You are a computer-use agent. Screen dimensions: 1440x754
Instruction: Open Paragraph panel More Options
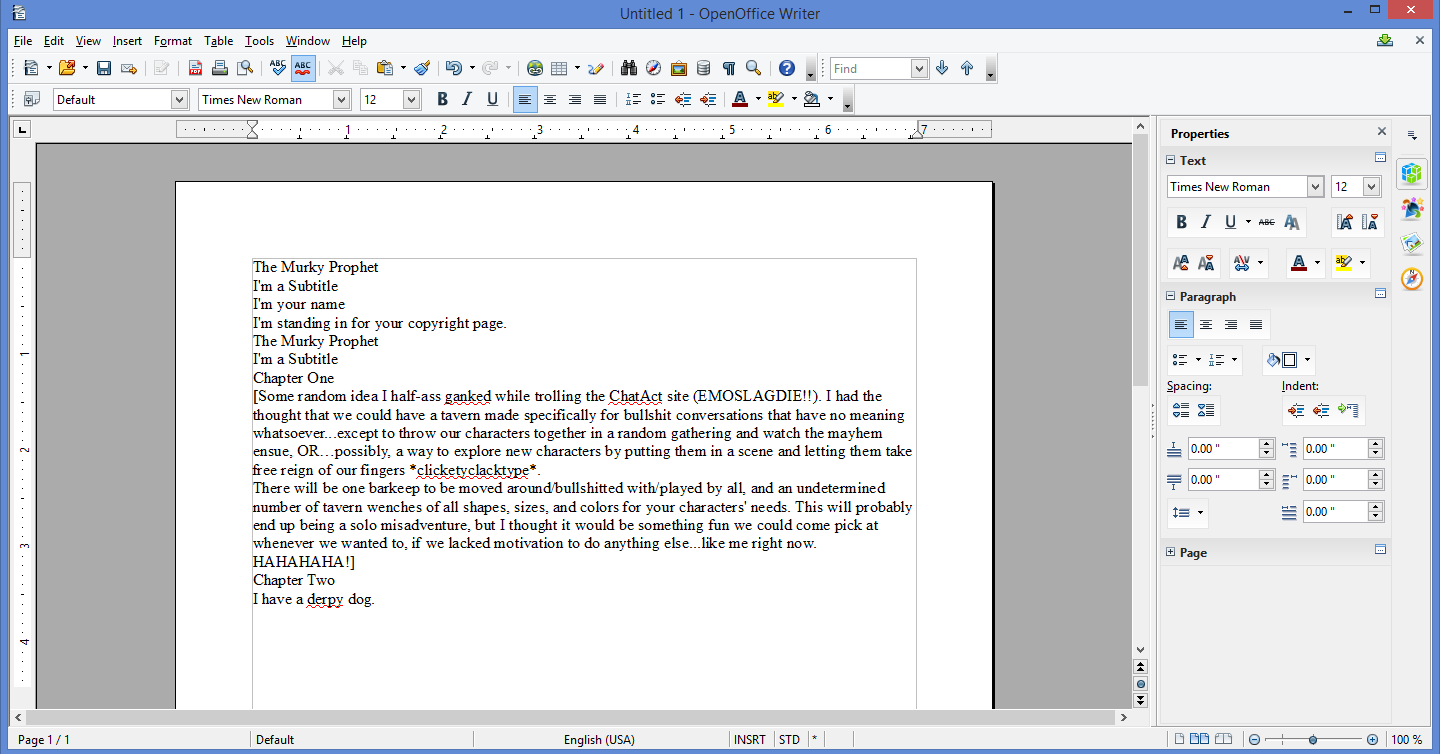click(1380, 294)
